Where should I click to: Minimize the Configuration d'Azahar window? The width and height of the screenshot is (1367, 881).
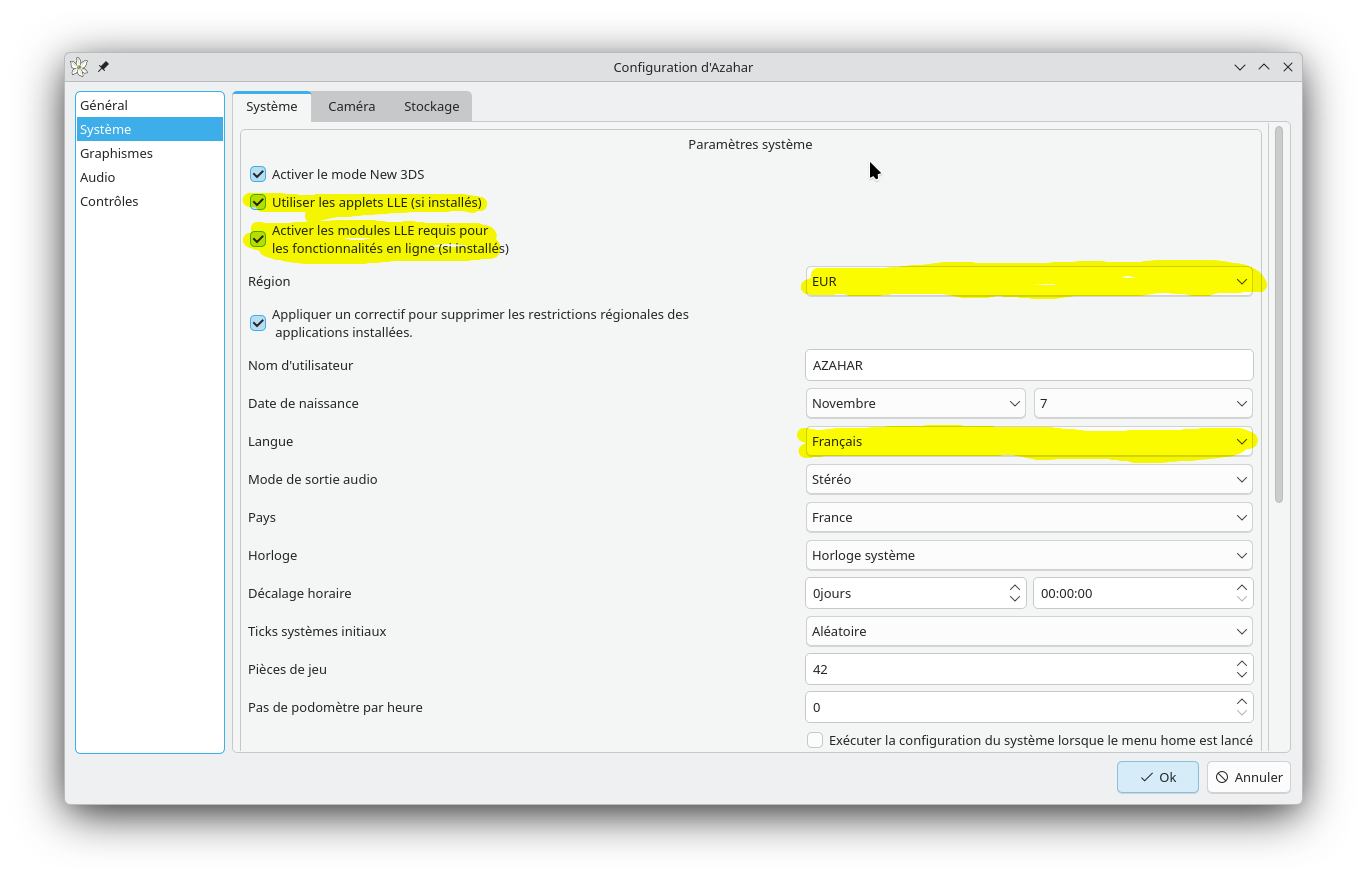click(1240, 67)
